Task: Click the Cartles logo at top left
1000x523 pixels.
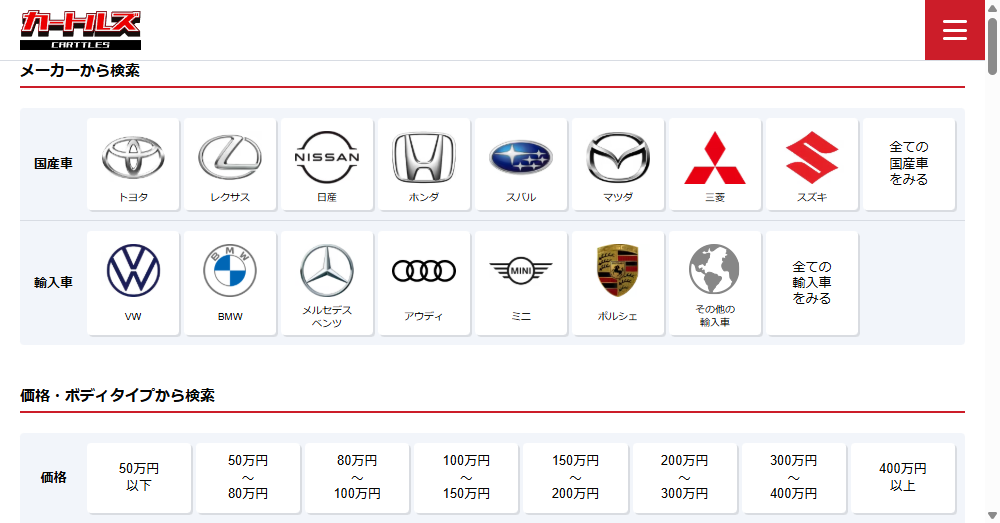Action: coord(80,30)
